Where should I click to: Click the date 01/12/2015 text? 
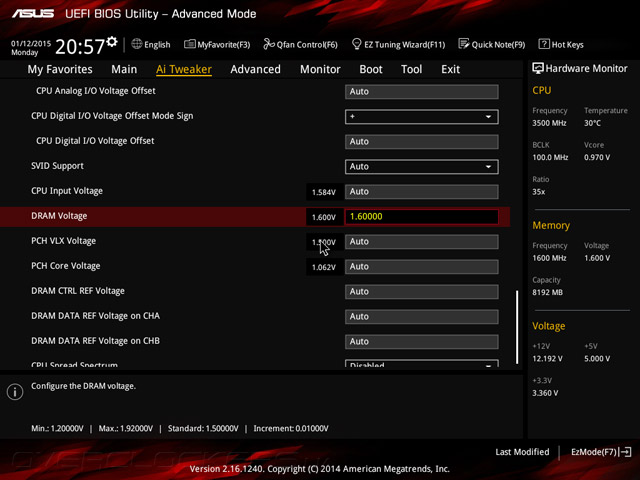31,43
